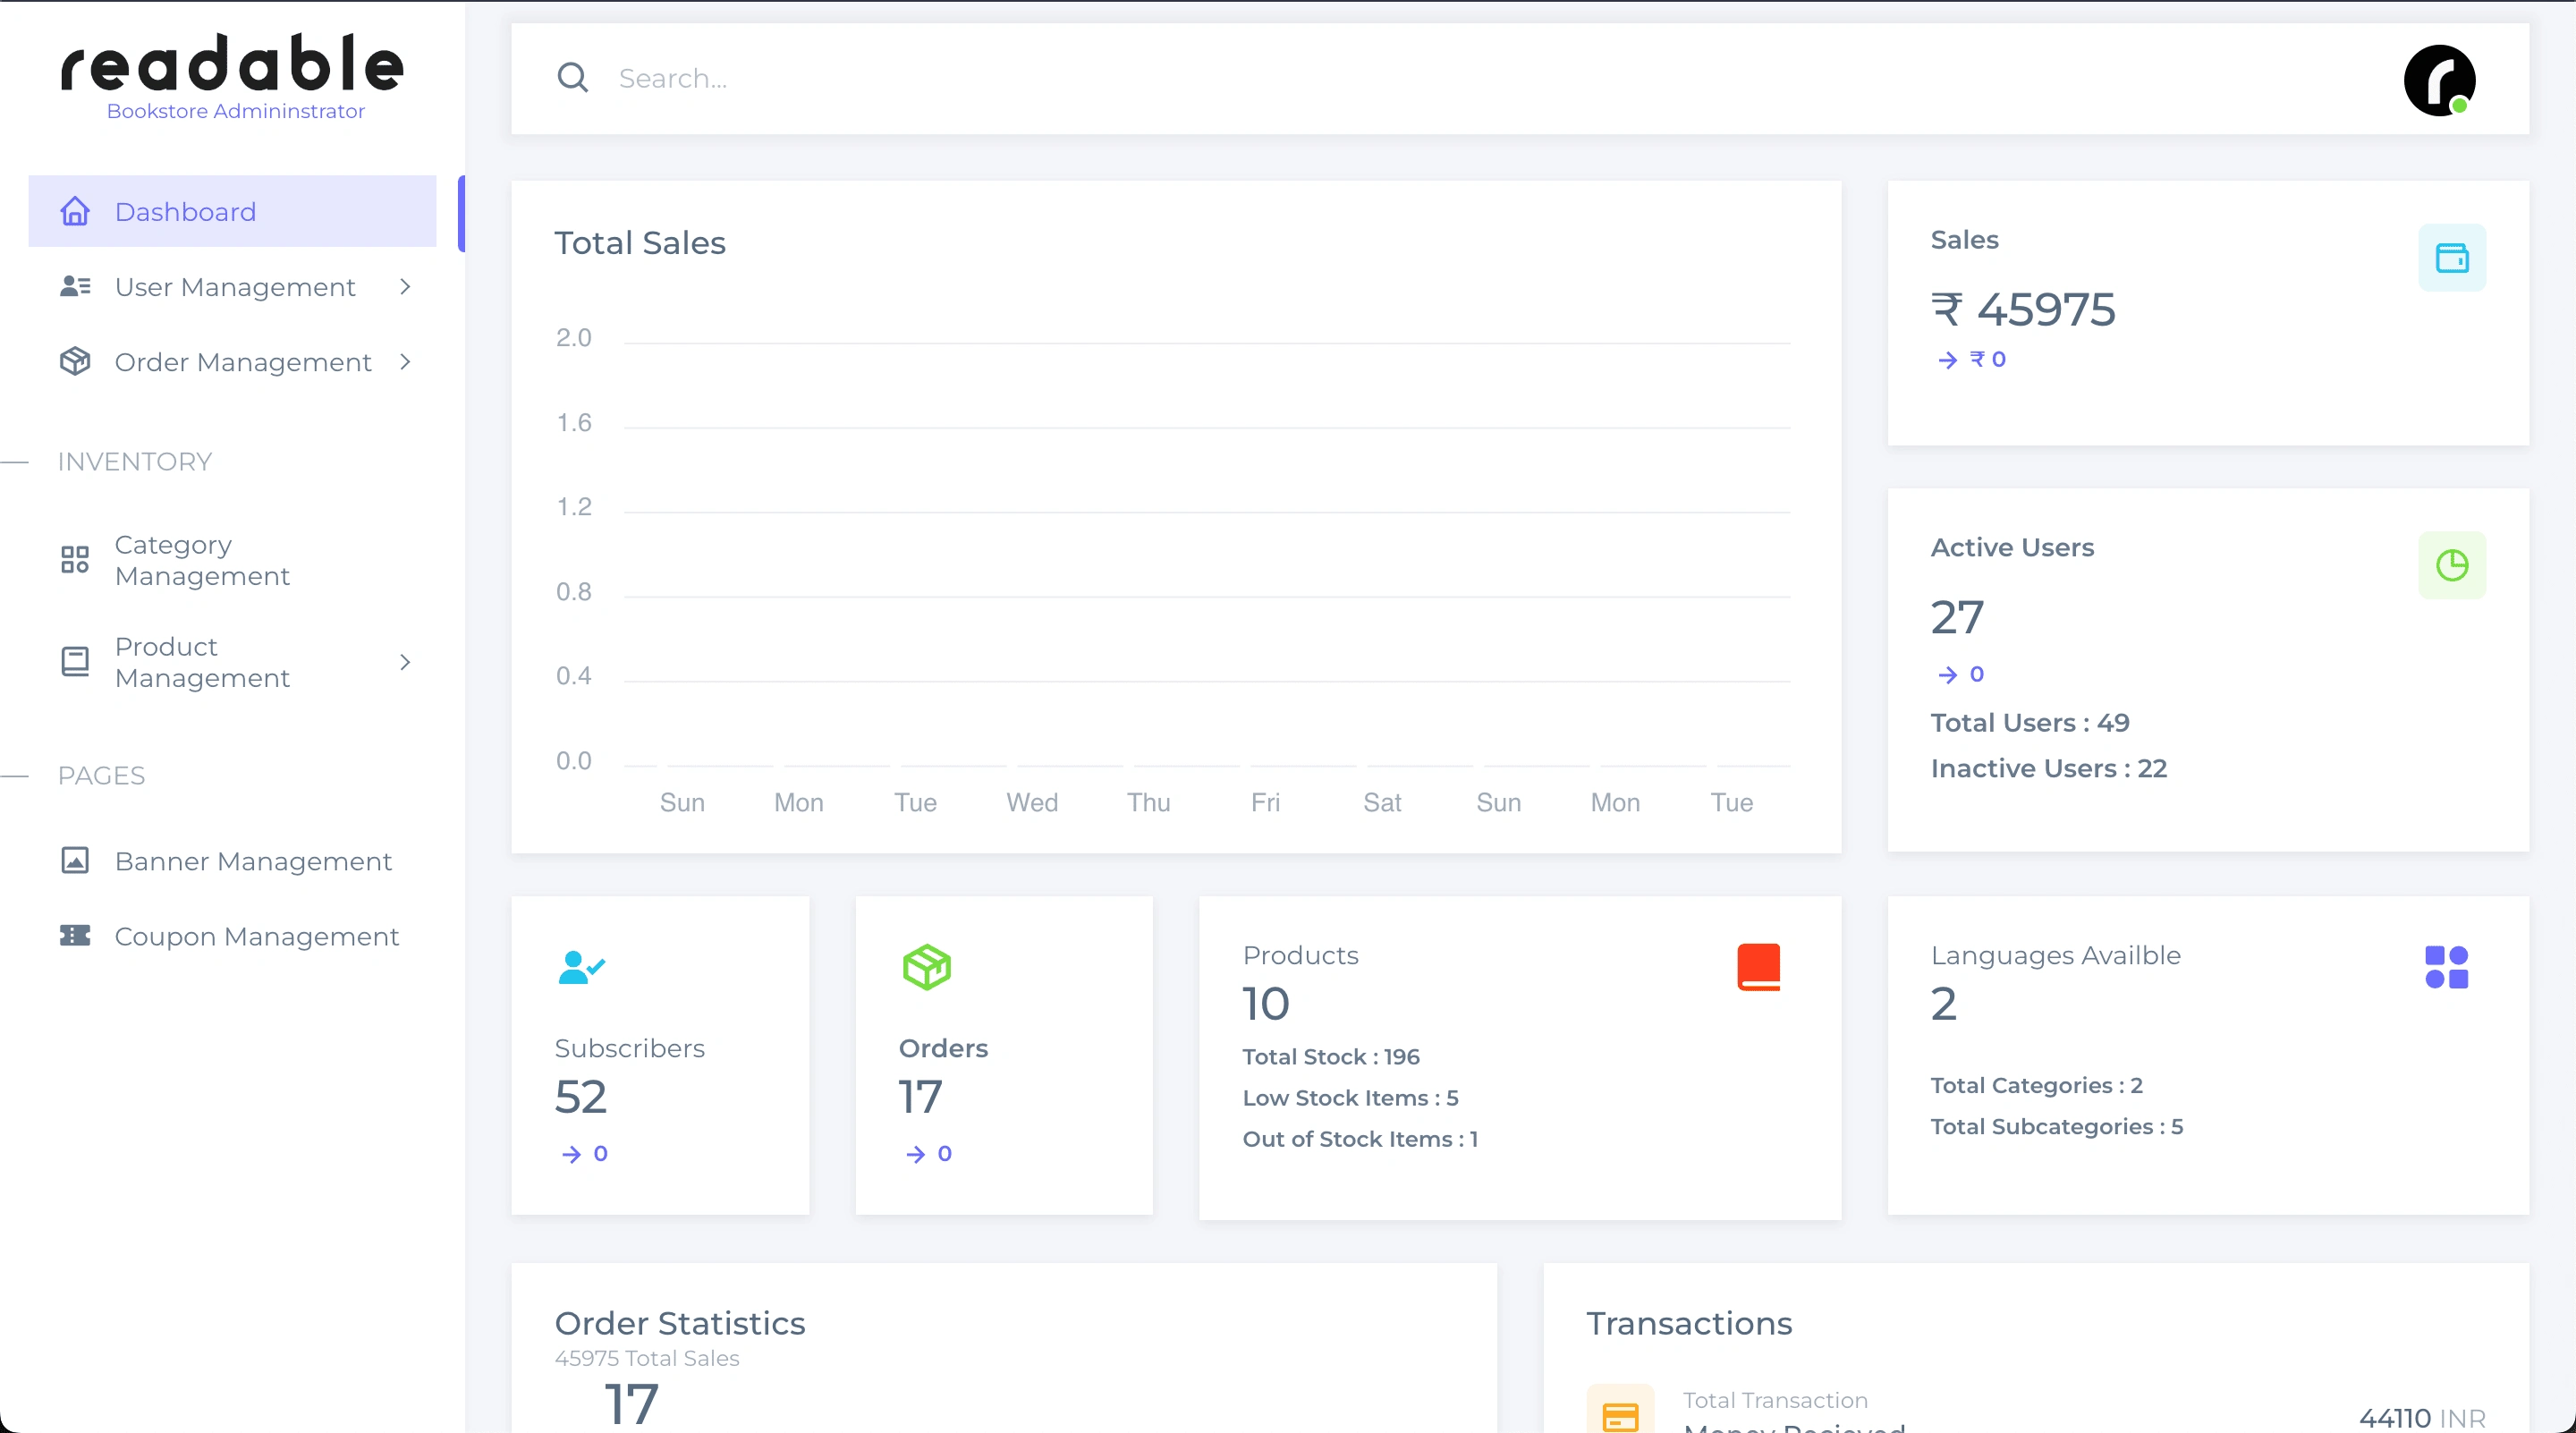The height and width of the screenshot is (1433, 2576).
Task: Click Low Stock Items : 5 text
Action: coord(1350,1097)
